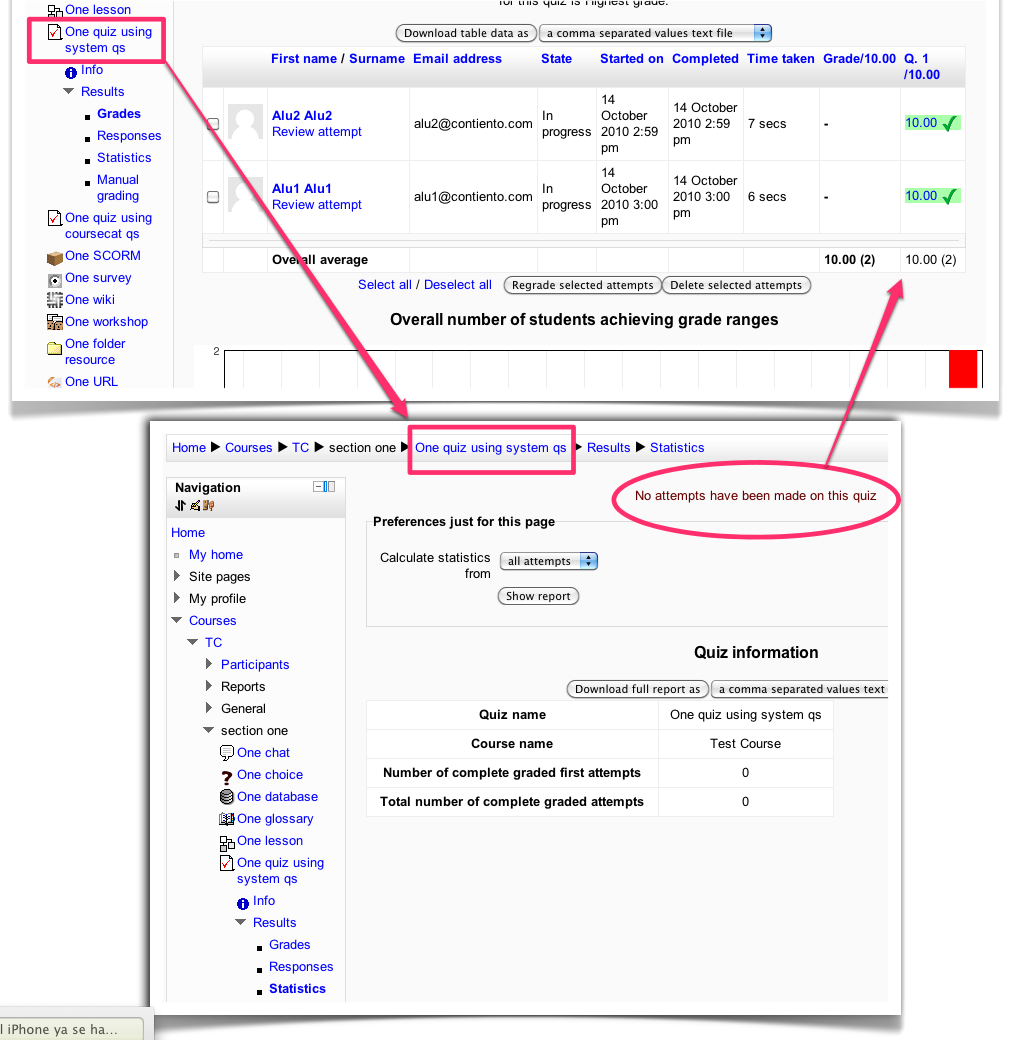The height and width of the screenshot is (1040, 1015).
Task: Click Alu2 Alu2 user avatar
Action: (x=245, y=122)
